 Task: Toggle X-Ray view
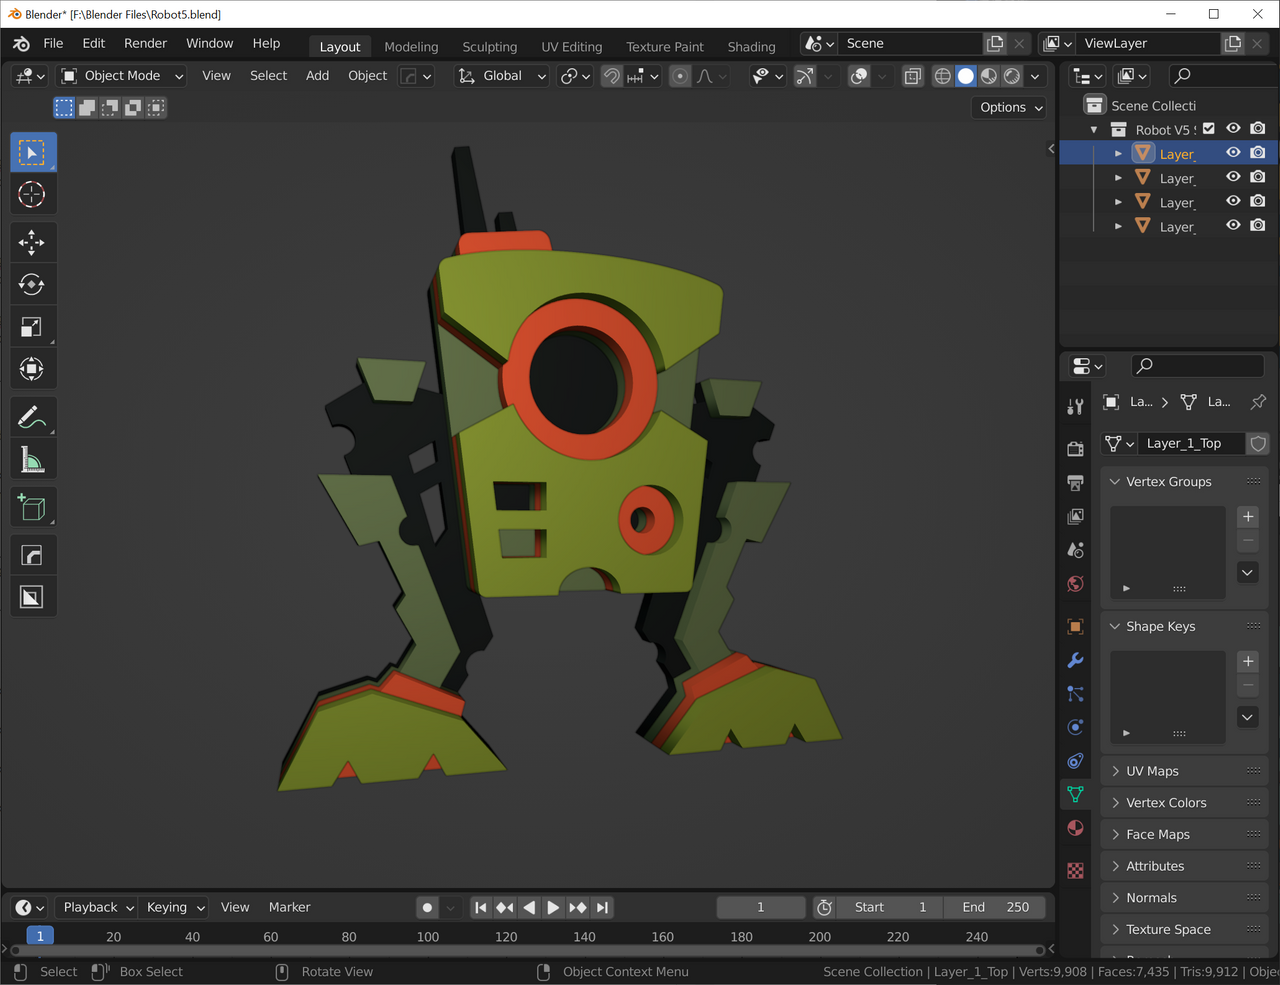click(x=913, y=76)
